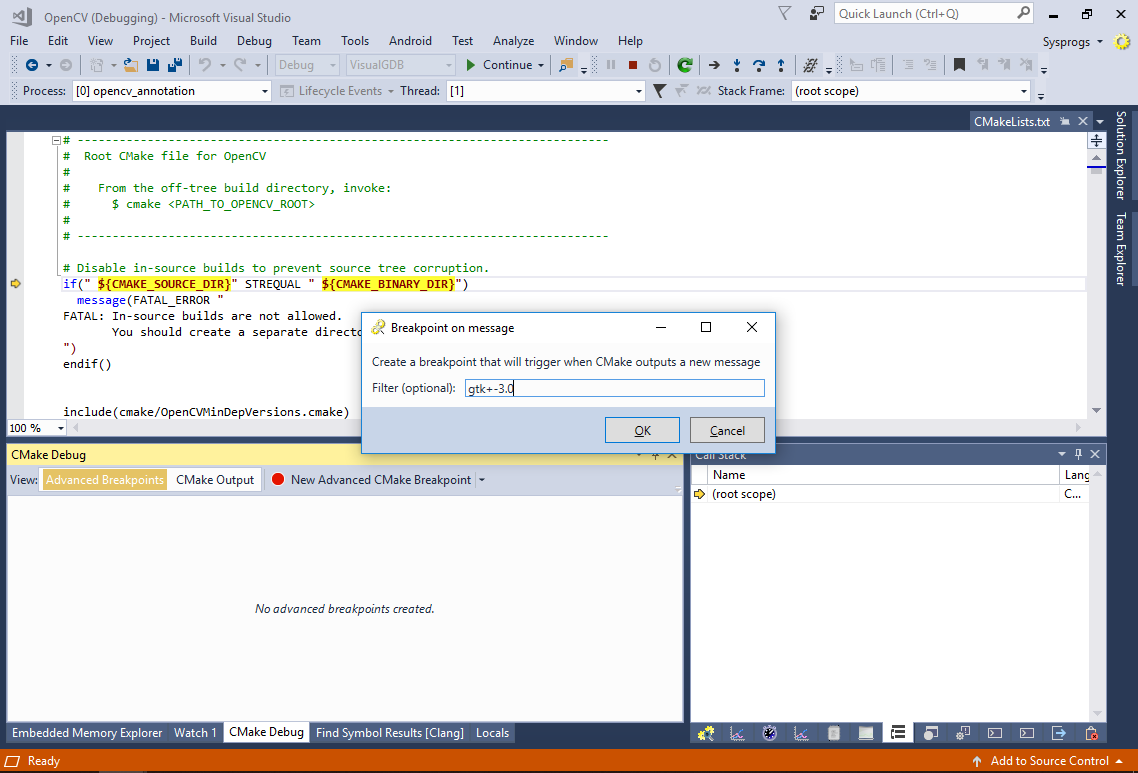Collapse the comment block outlining box
The height and width of the screenshot is (773, 1138).
(x=57, y=141)
